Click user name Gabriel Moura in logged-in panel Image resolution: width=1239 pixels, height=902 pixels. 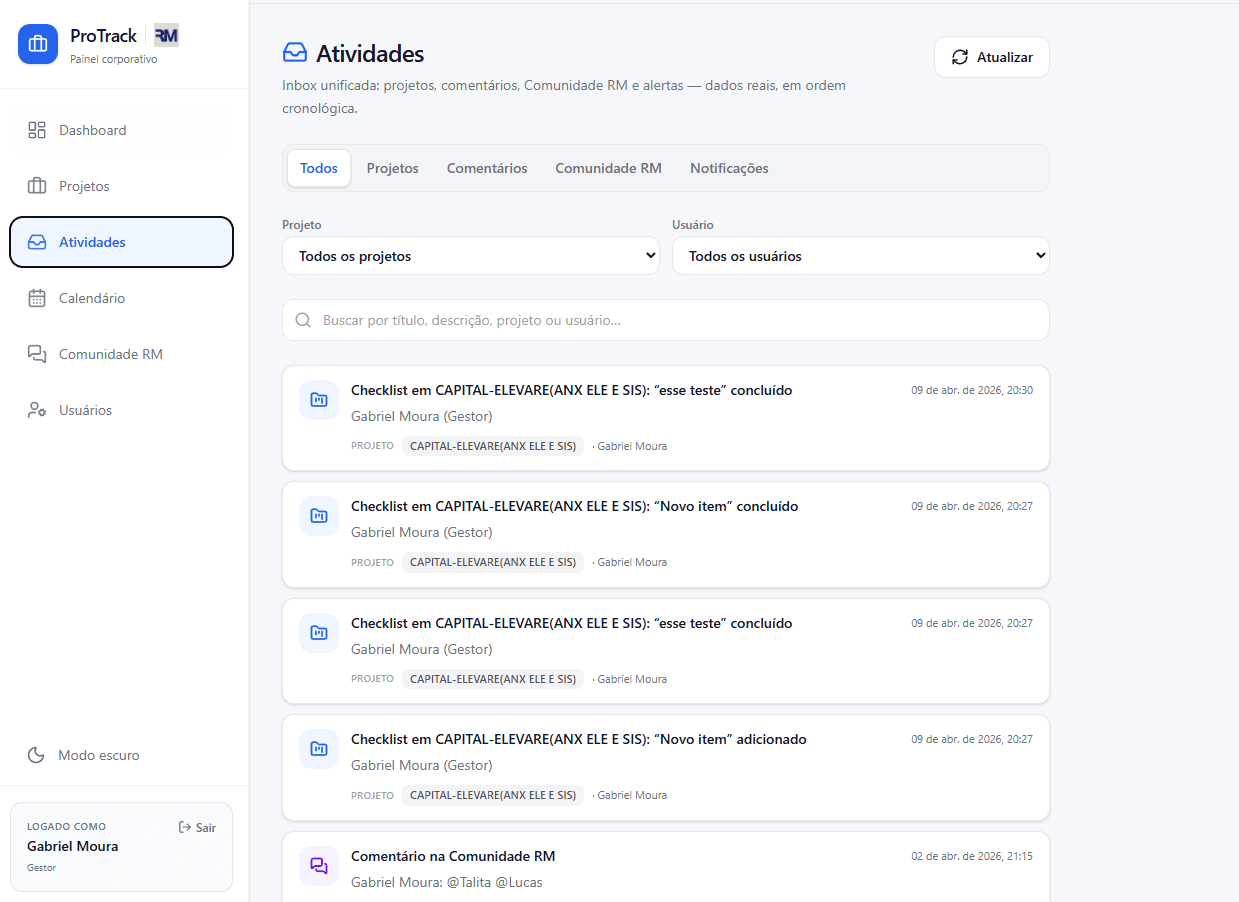[73, 846]
